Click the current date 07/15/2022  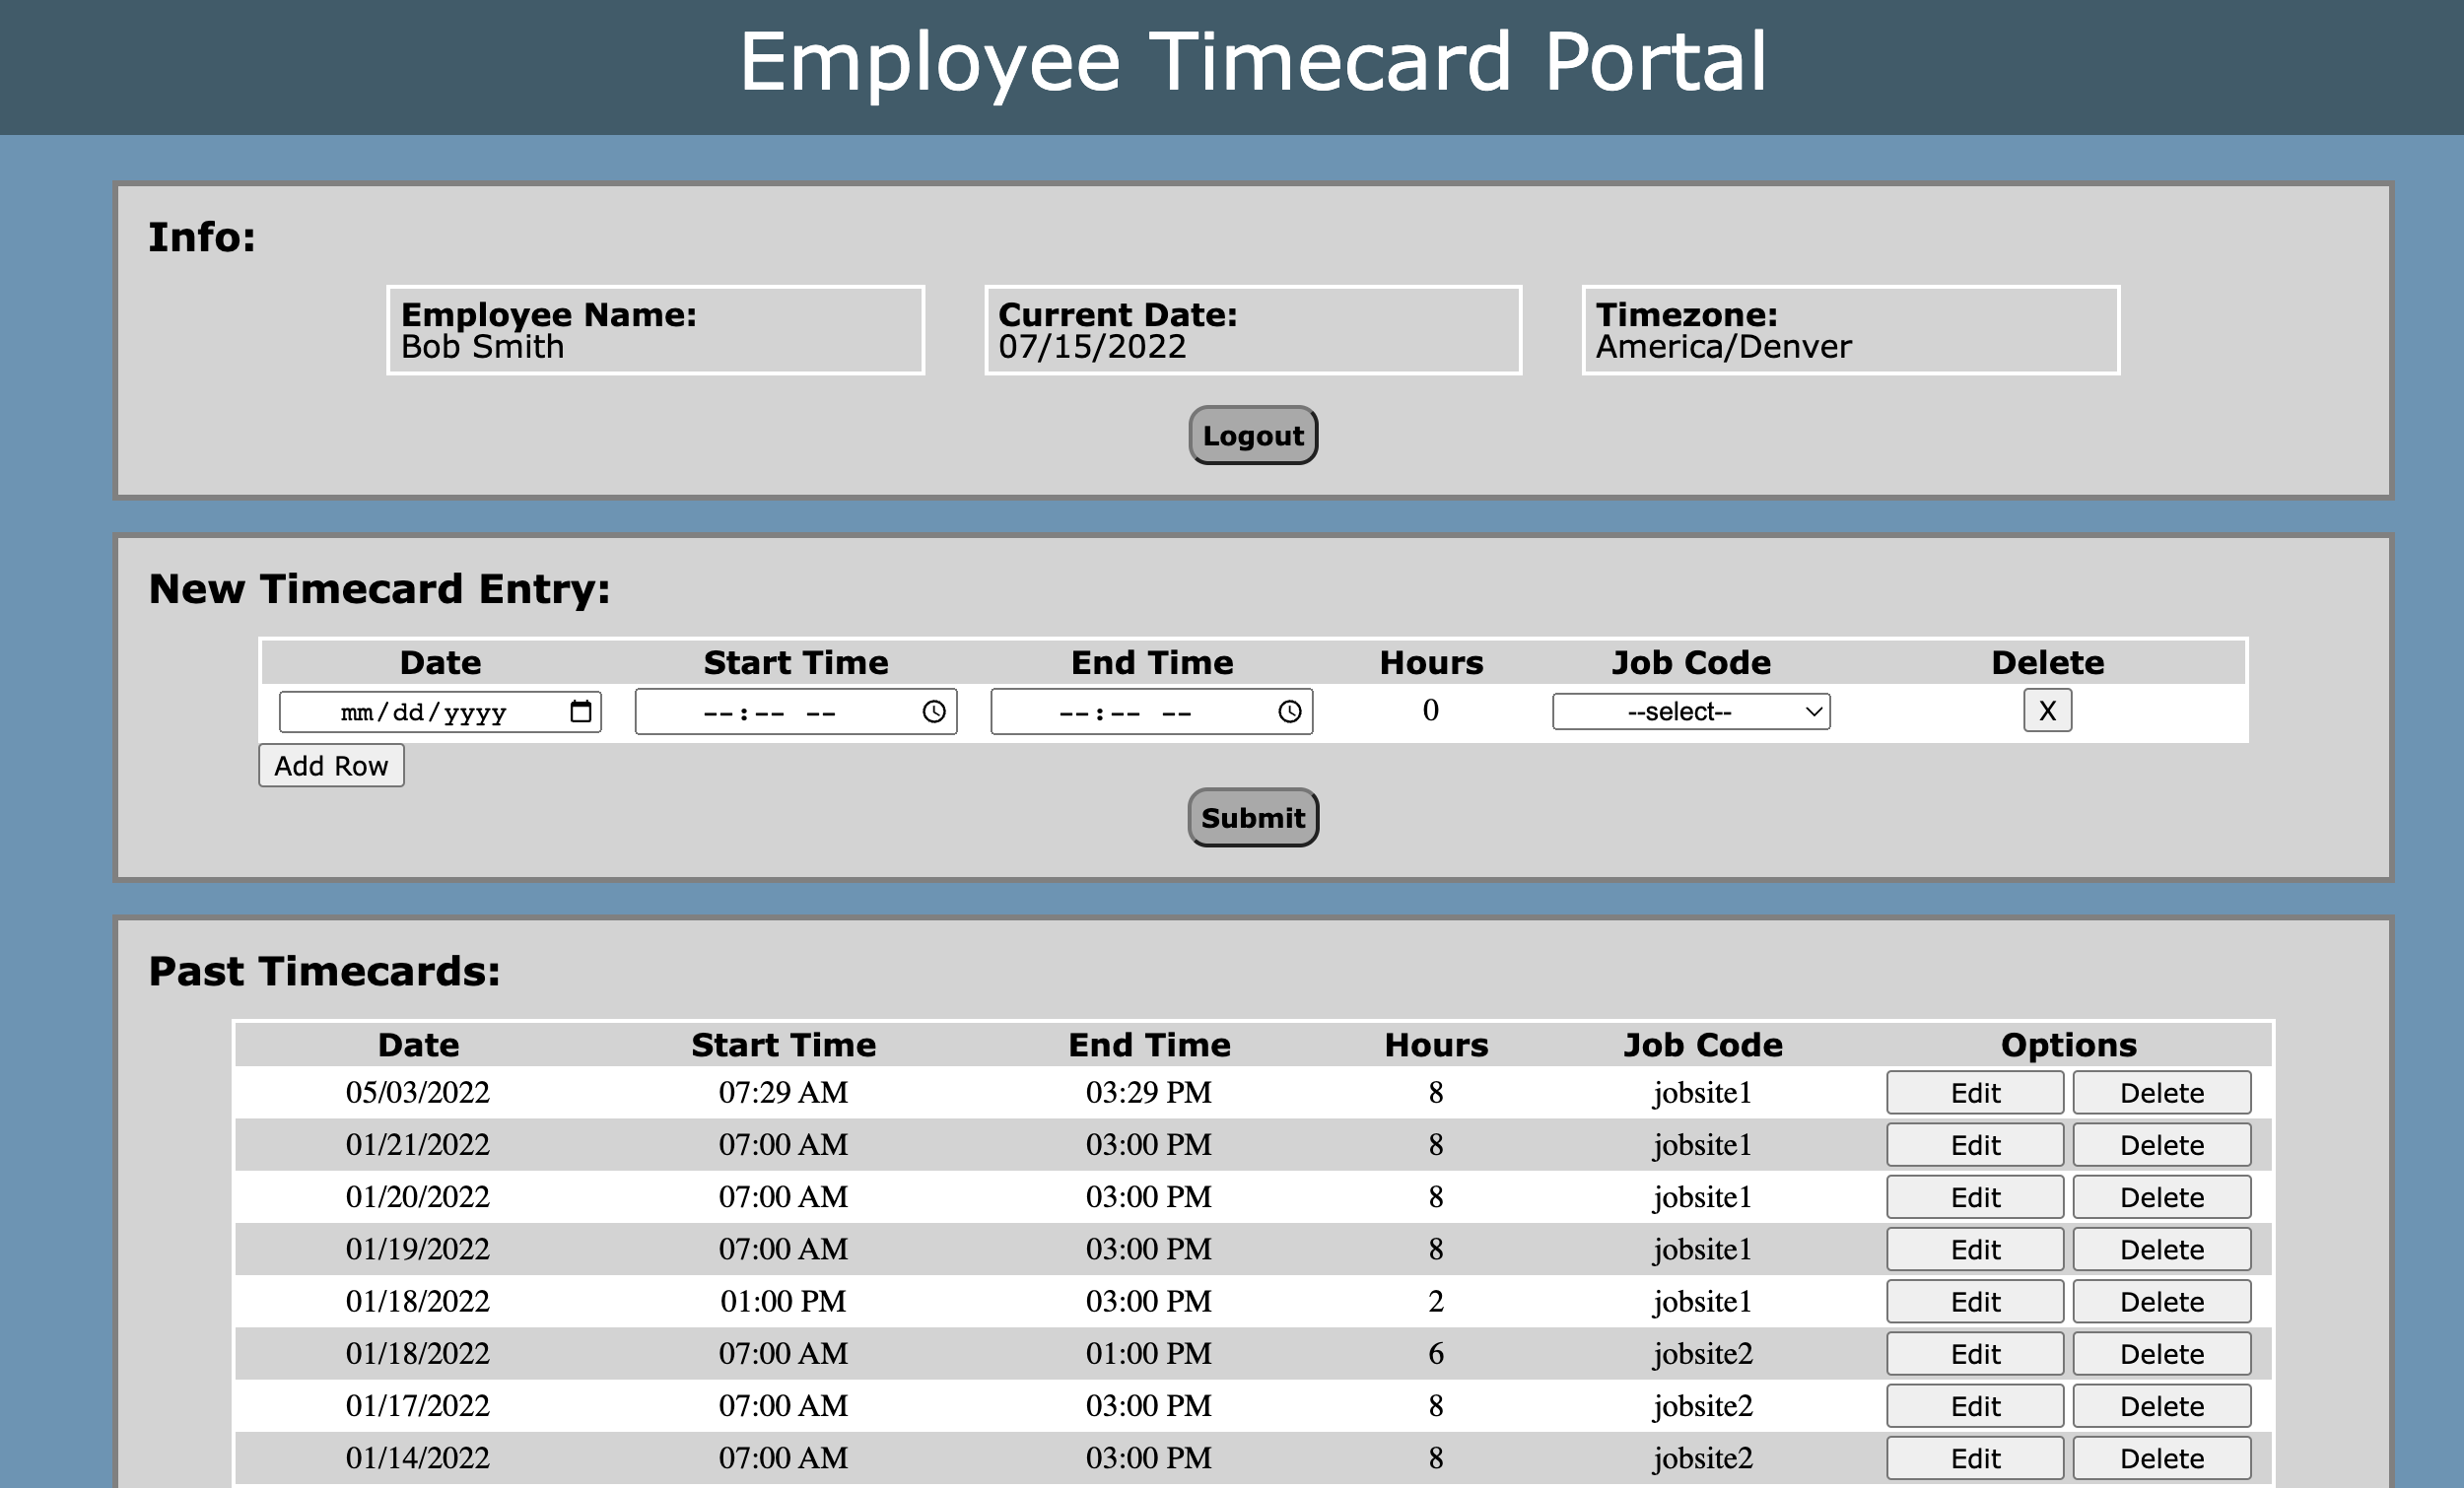[x=1092, y=347]
